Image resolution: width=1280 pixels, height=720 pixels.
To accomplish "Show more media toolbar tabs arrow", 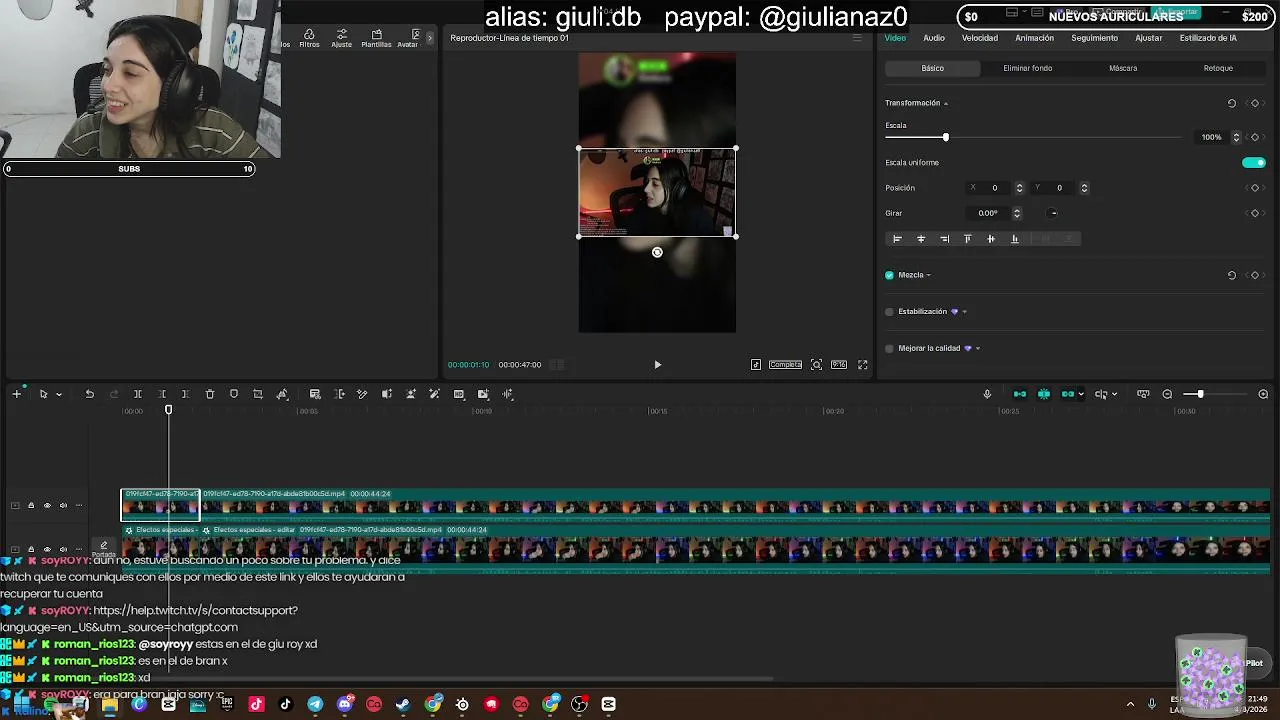I will pos(430,38).
